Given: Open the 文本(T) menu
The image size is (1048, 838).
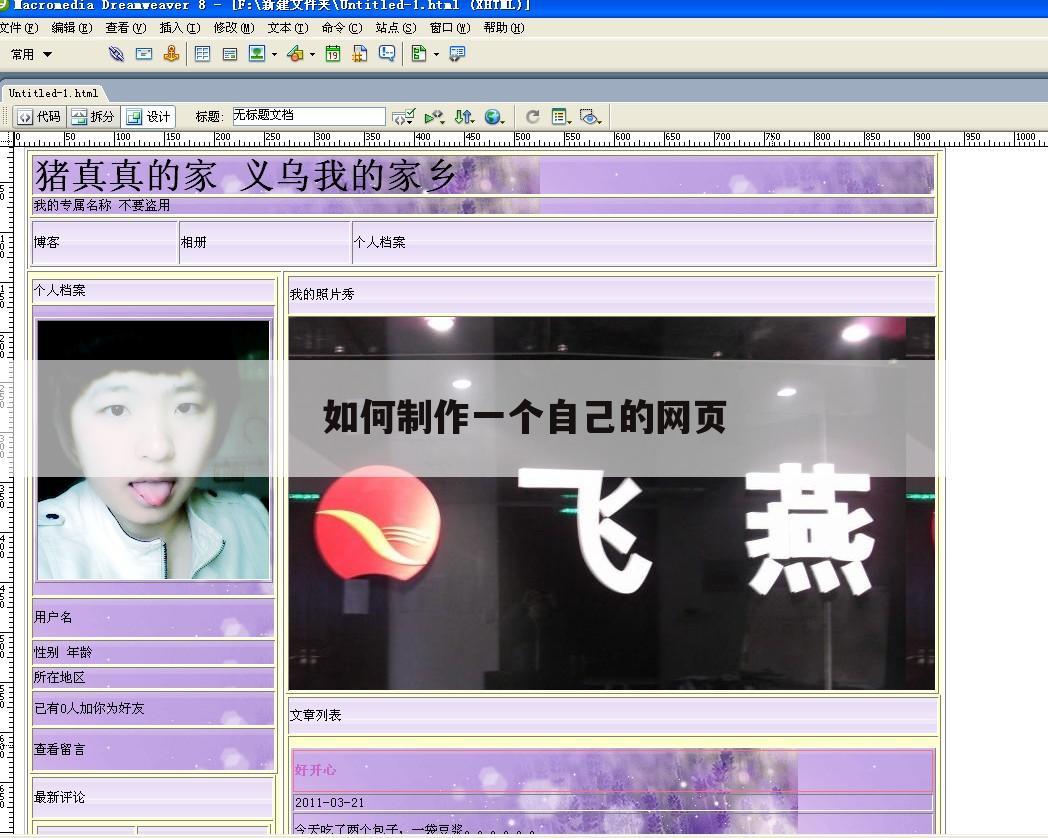Looking at the screenshot, I should click(288, 28).
